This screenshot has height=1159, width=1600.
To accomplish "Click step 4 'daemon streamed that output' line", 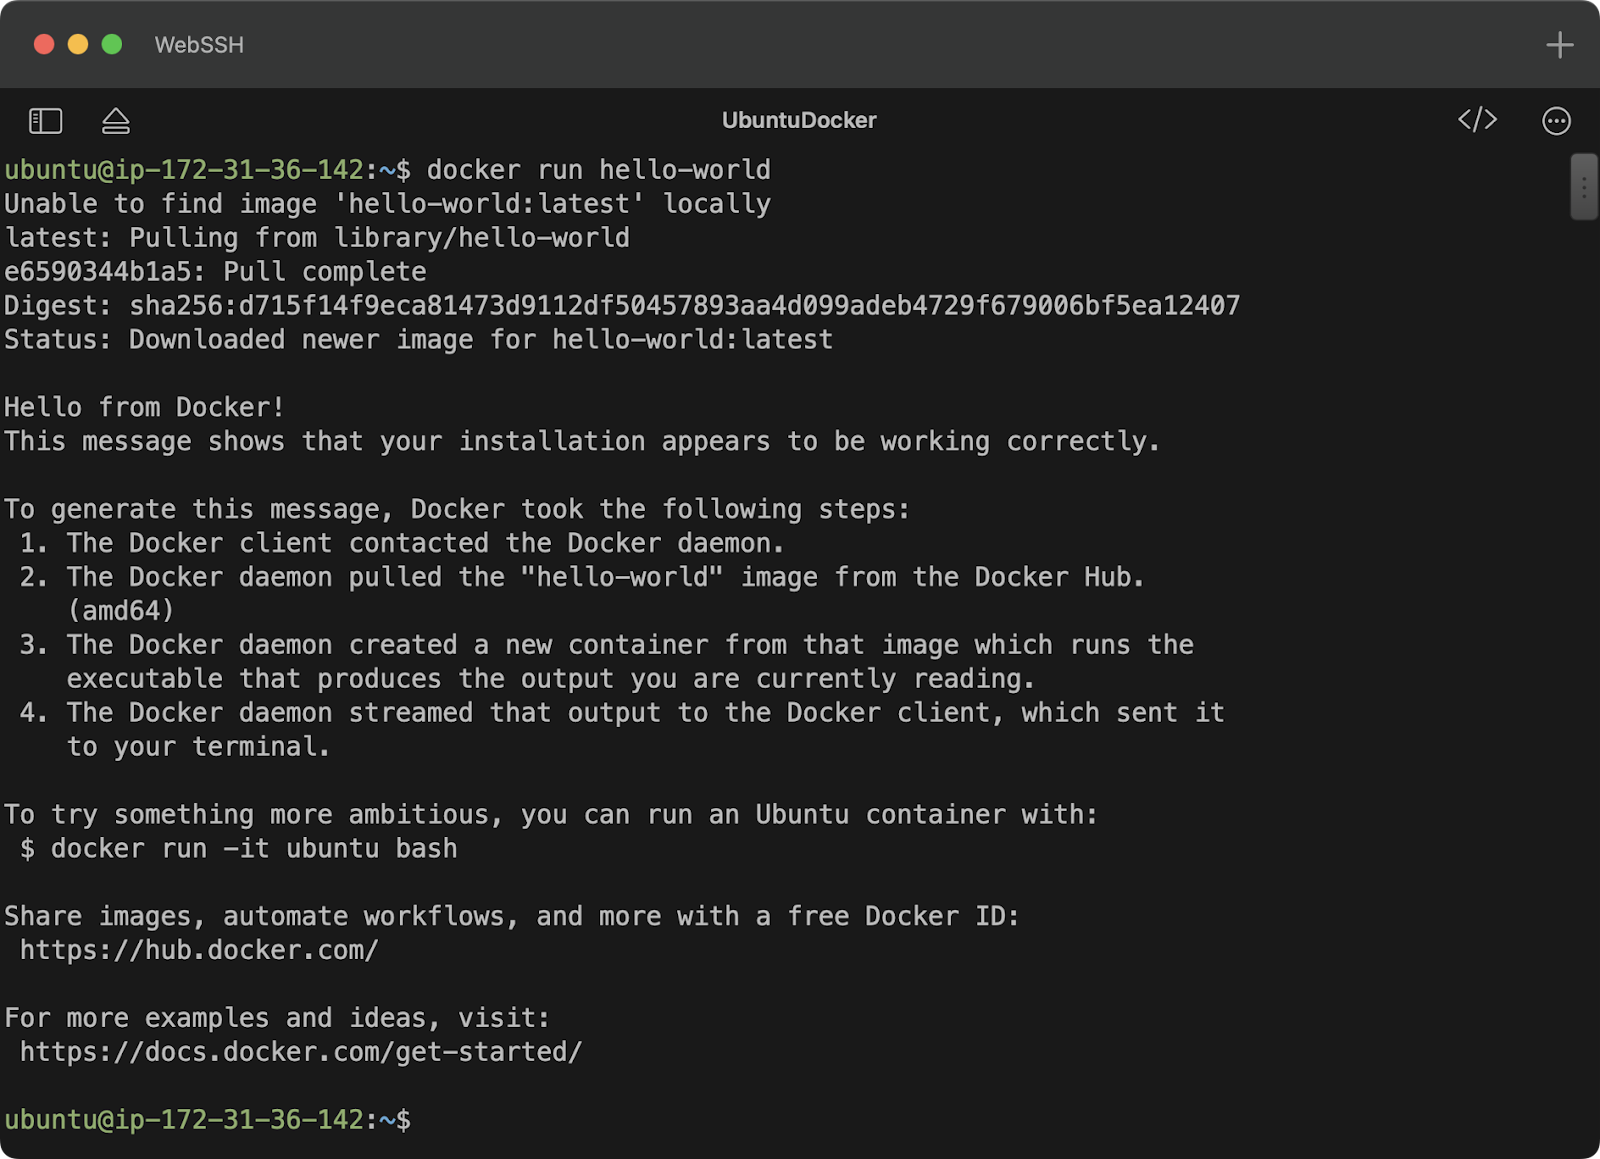I will click(x=622, y=713).
